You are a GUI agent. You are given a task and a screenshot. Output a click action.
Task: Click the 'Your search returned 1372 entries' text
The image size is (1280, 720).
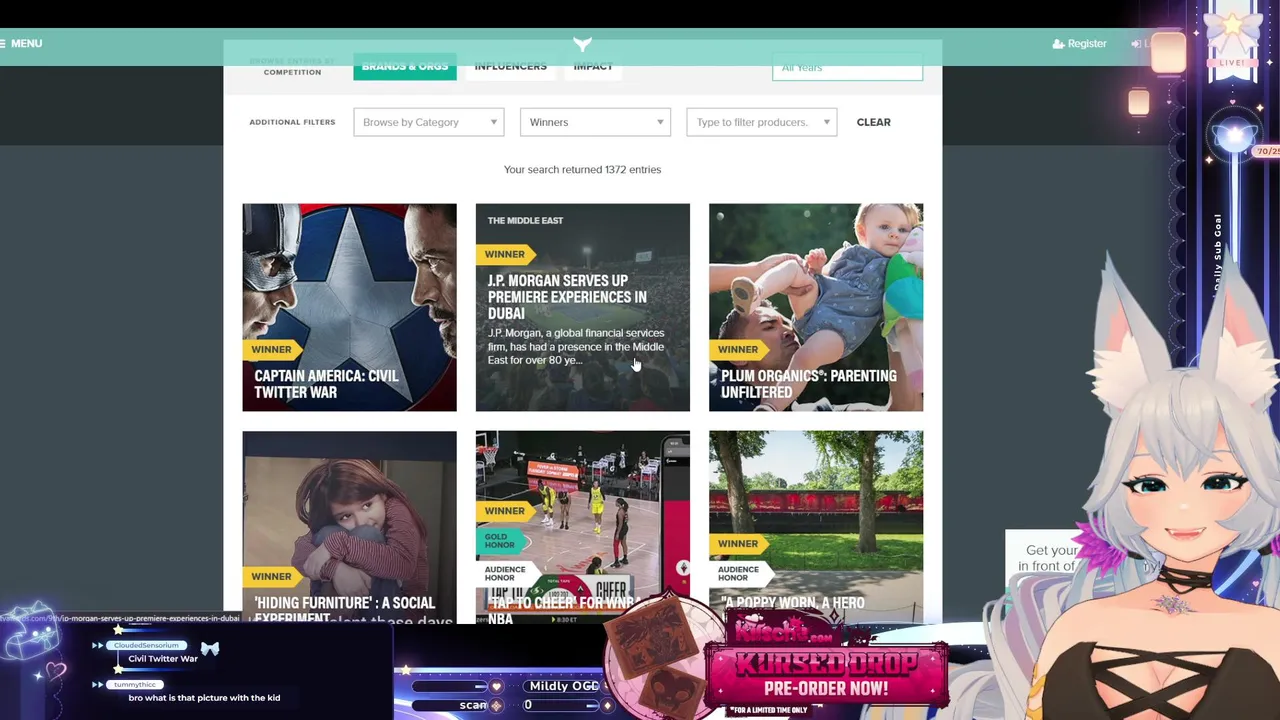click(582, 169)
